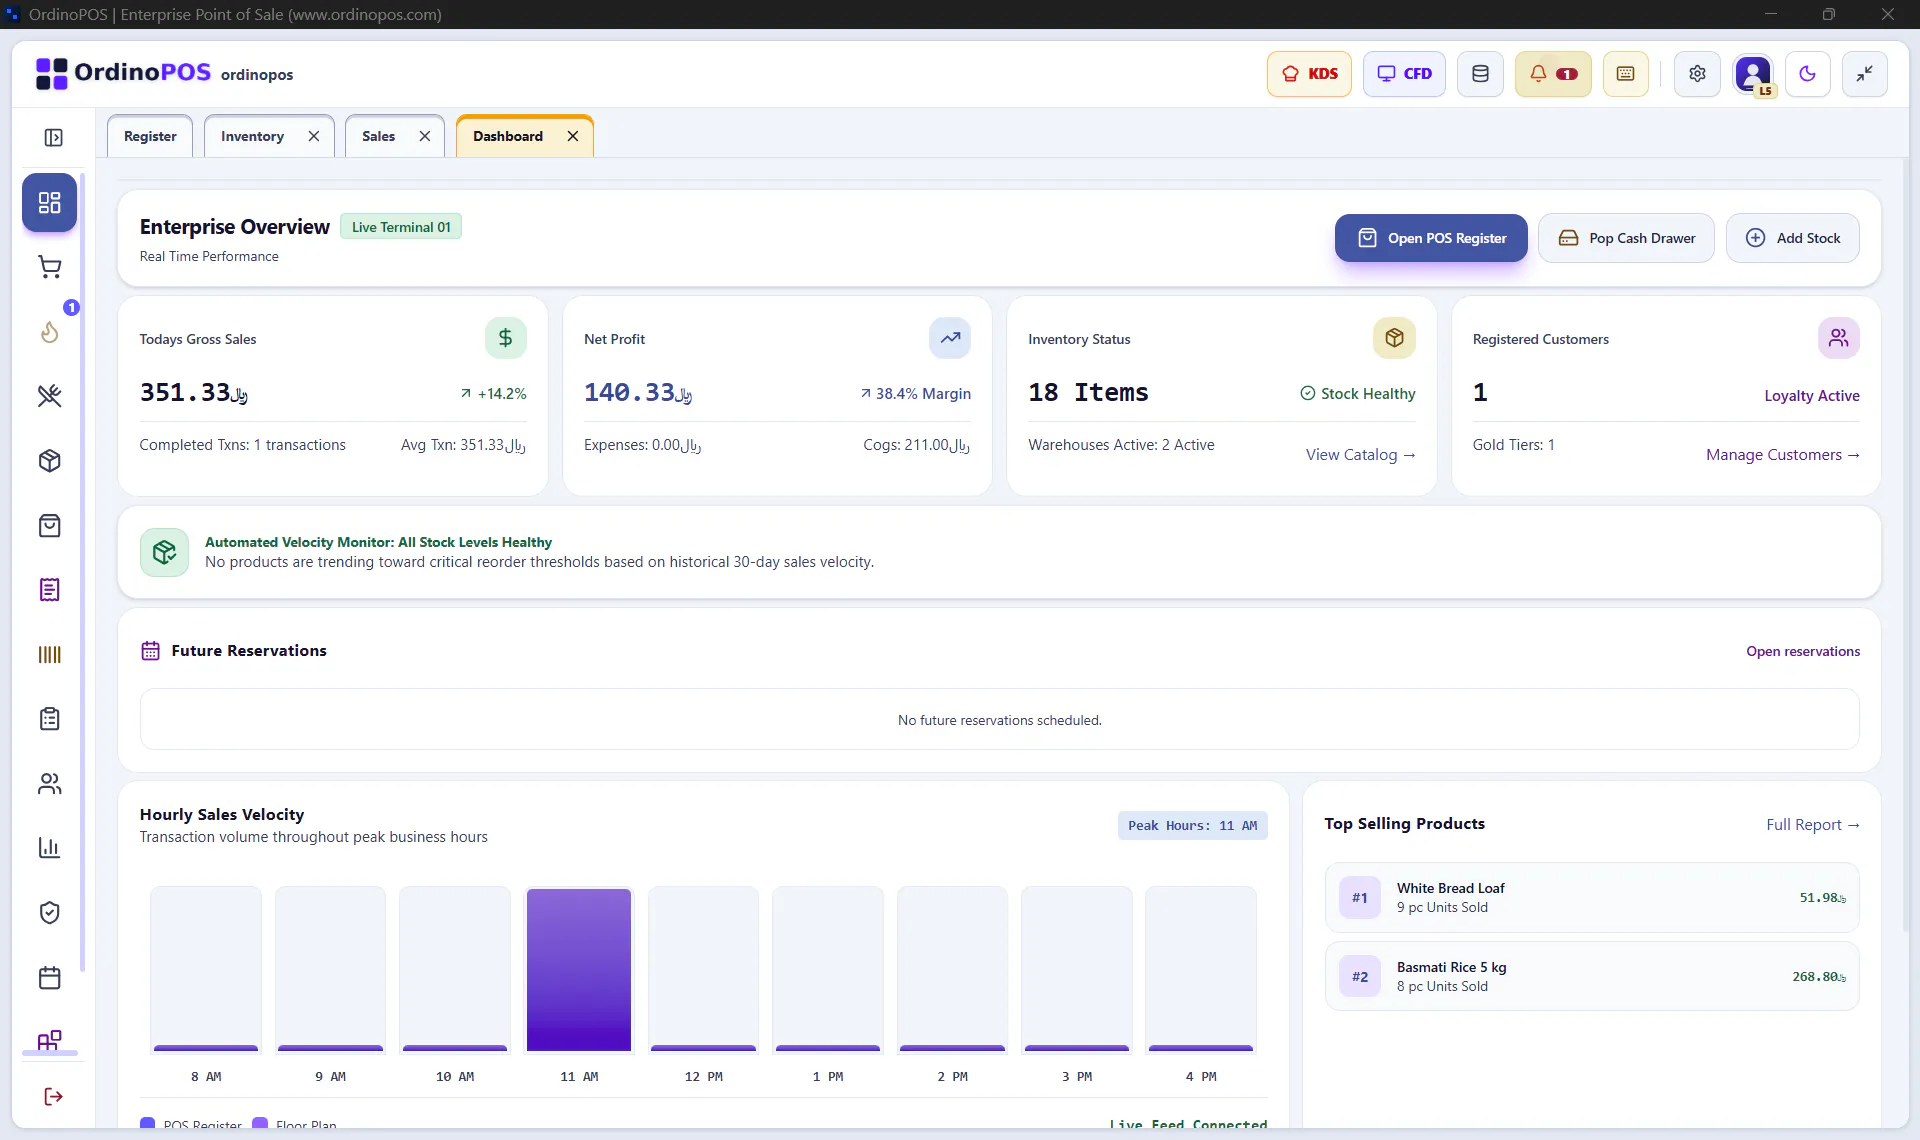Image resolution: width=1920 pixels, height=1140 pixels.
Task: Open the CFD customer display button
Action: pos(1404,74)
